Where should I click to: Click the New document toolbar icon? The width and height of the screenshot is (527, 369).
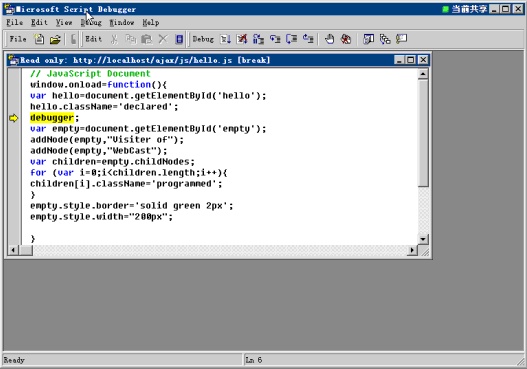[x=39, y=39]
